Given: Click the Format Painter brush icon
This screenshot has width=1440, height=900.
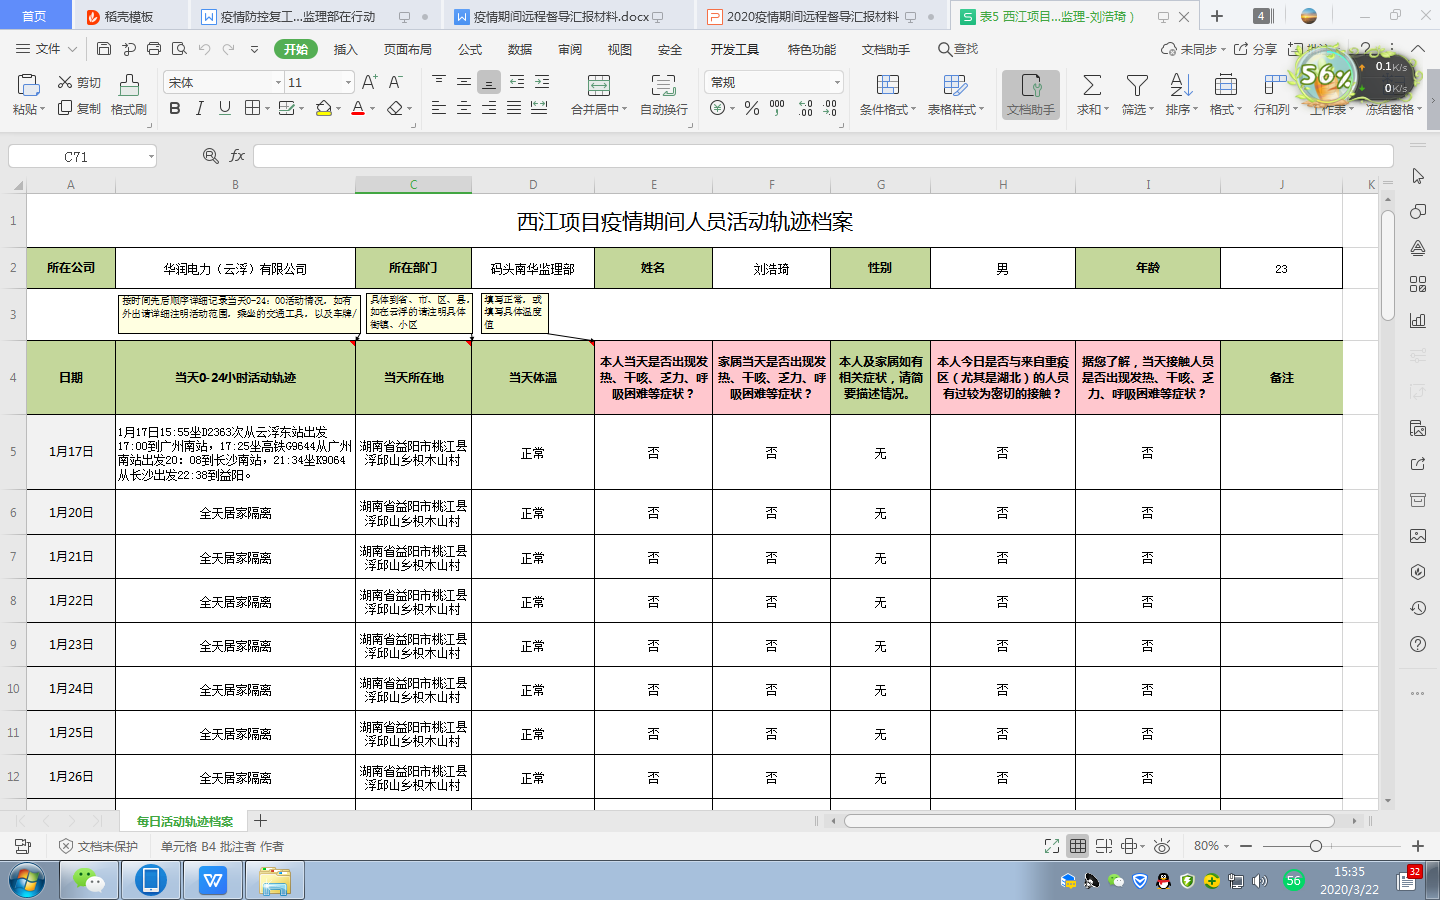Looking at the screenshot, I should point(129,86).
